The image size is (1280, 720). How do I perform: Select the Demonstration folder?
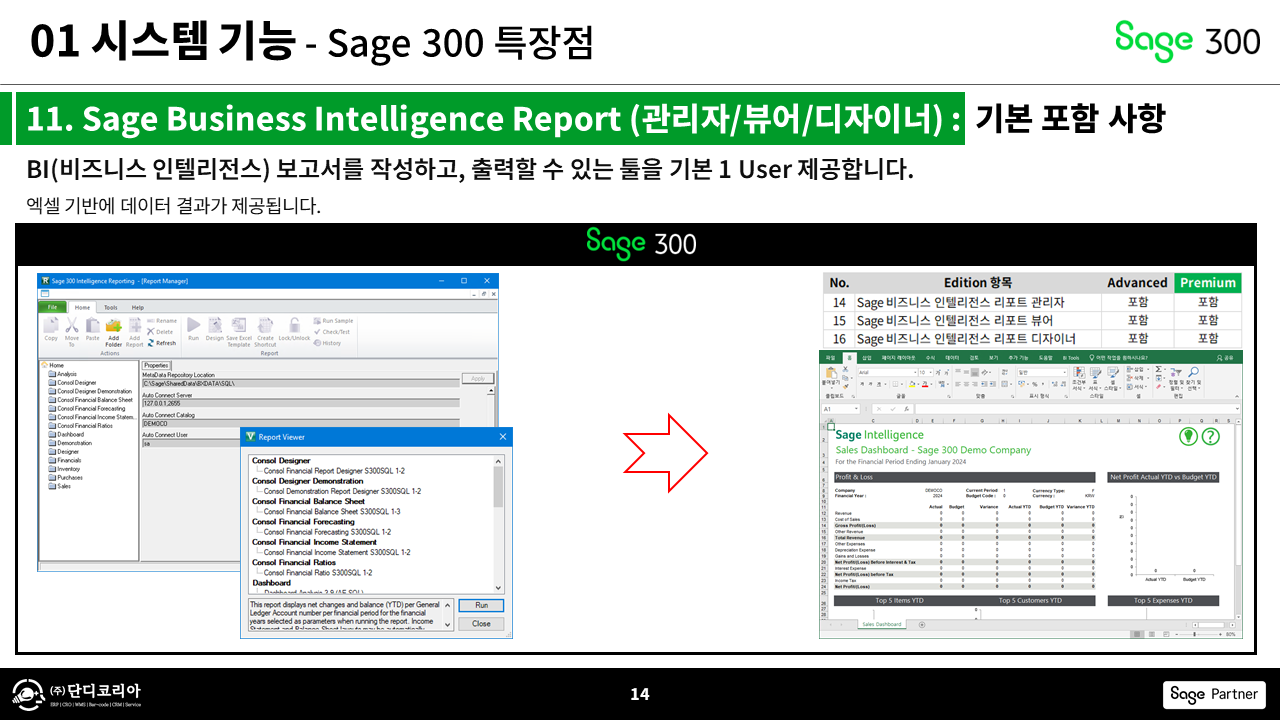click(x=71, y=443)
